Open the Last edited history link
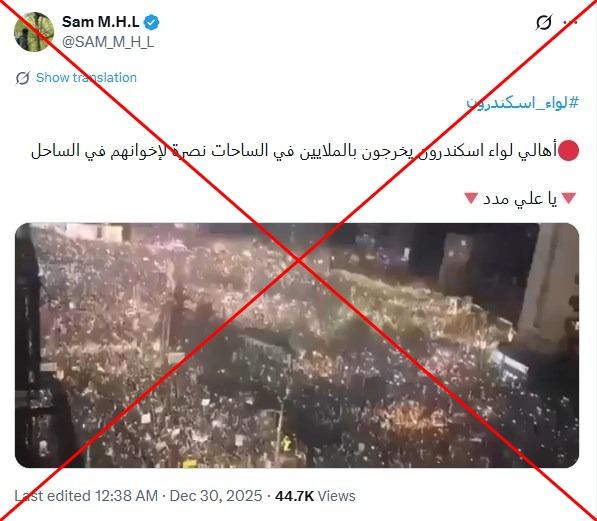 53,496
